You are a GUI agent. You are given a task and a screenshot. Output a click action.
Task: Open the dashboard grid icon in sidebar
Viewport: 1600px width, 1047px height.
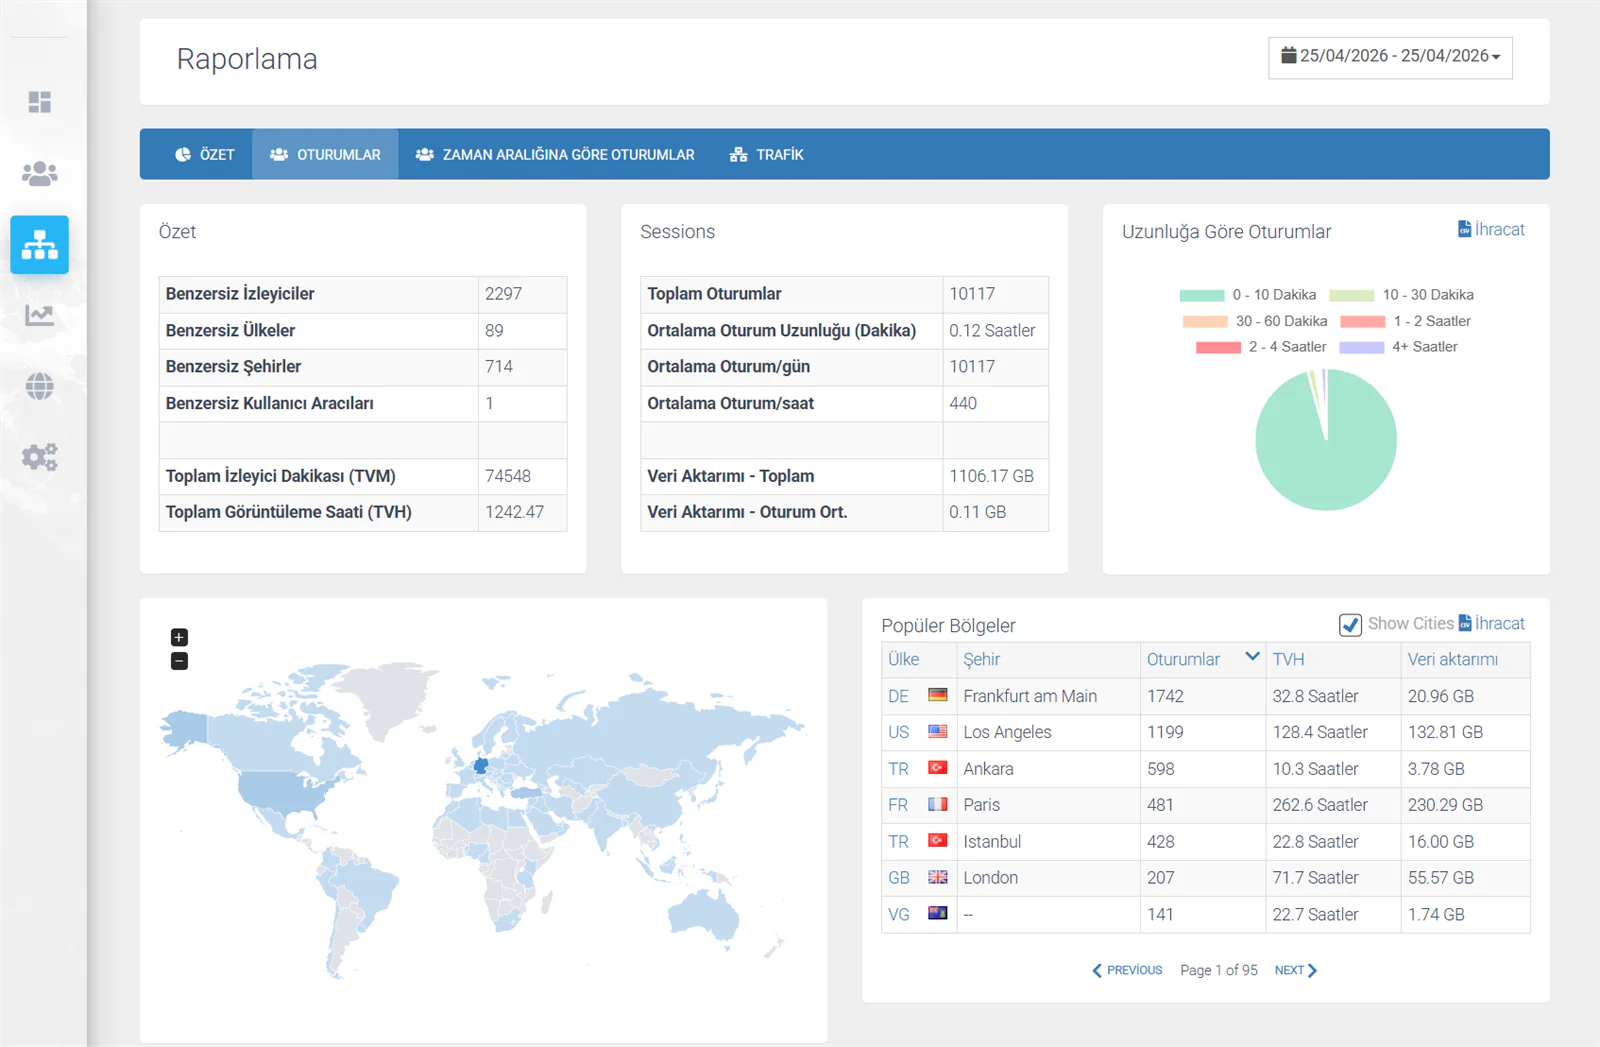click(x=40, y=102)
